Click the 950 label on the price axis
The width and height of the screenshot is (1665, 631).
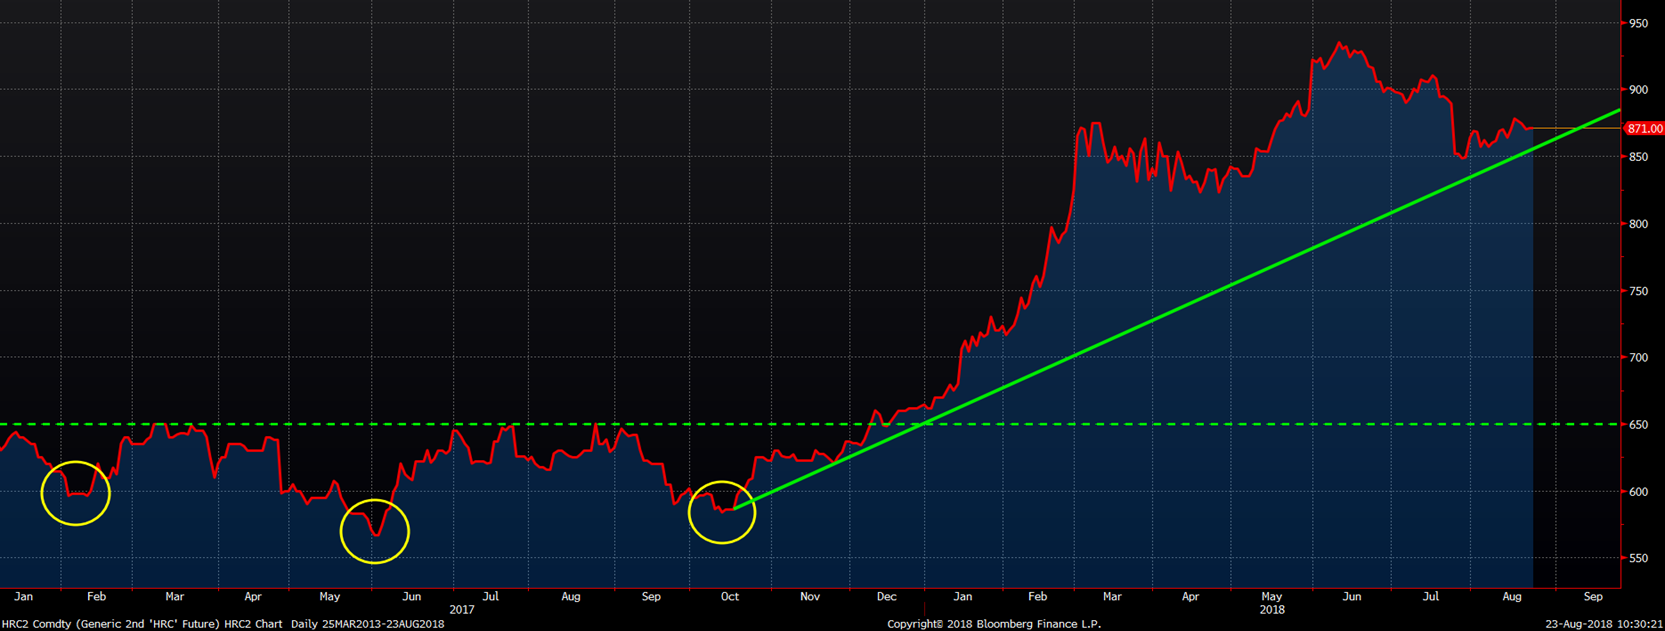click(x=1638, y=23)
